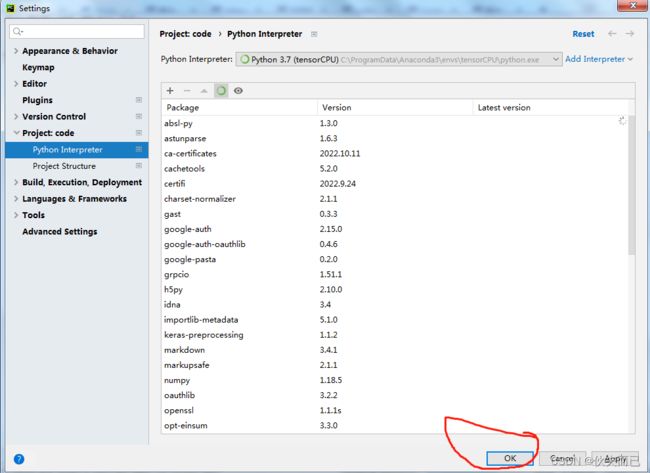
Task: Select the opt-einsum package row
Action: pos(395,426)
